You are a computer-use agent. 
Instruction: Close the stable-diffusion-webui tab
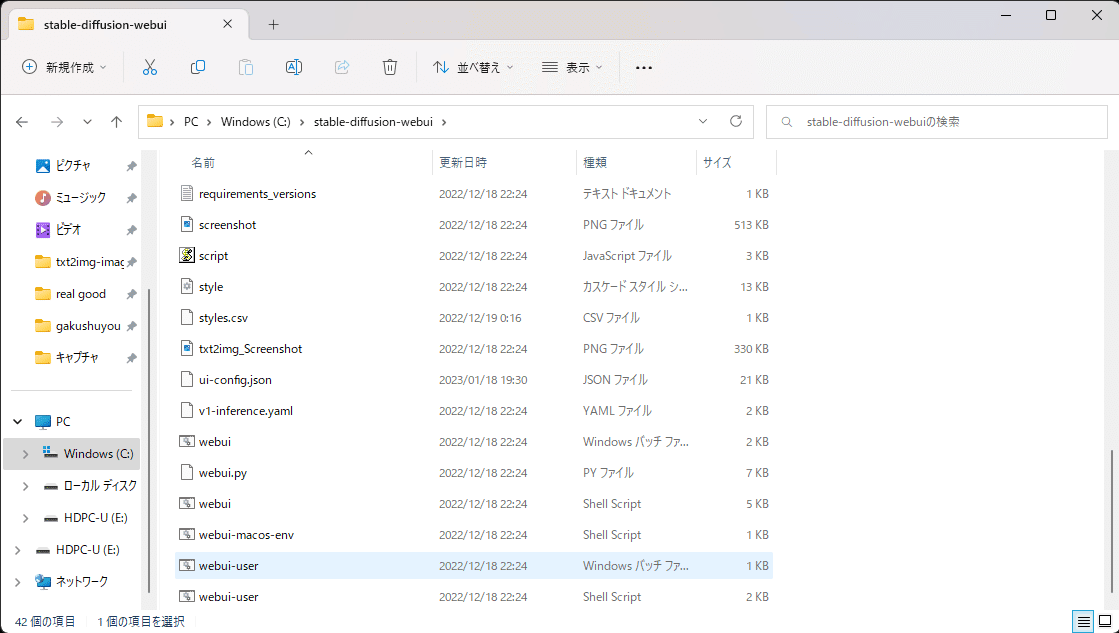[x=227, y=24]
